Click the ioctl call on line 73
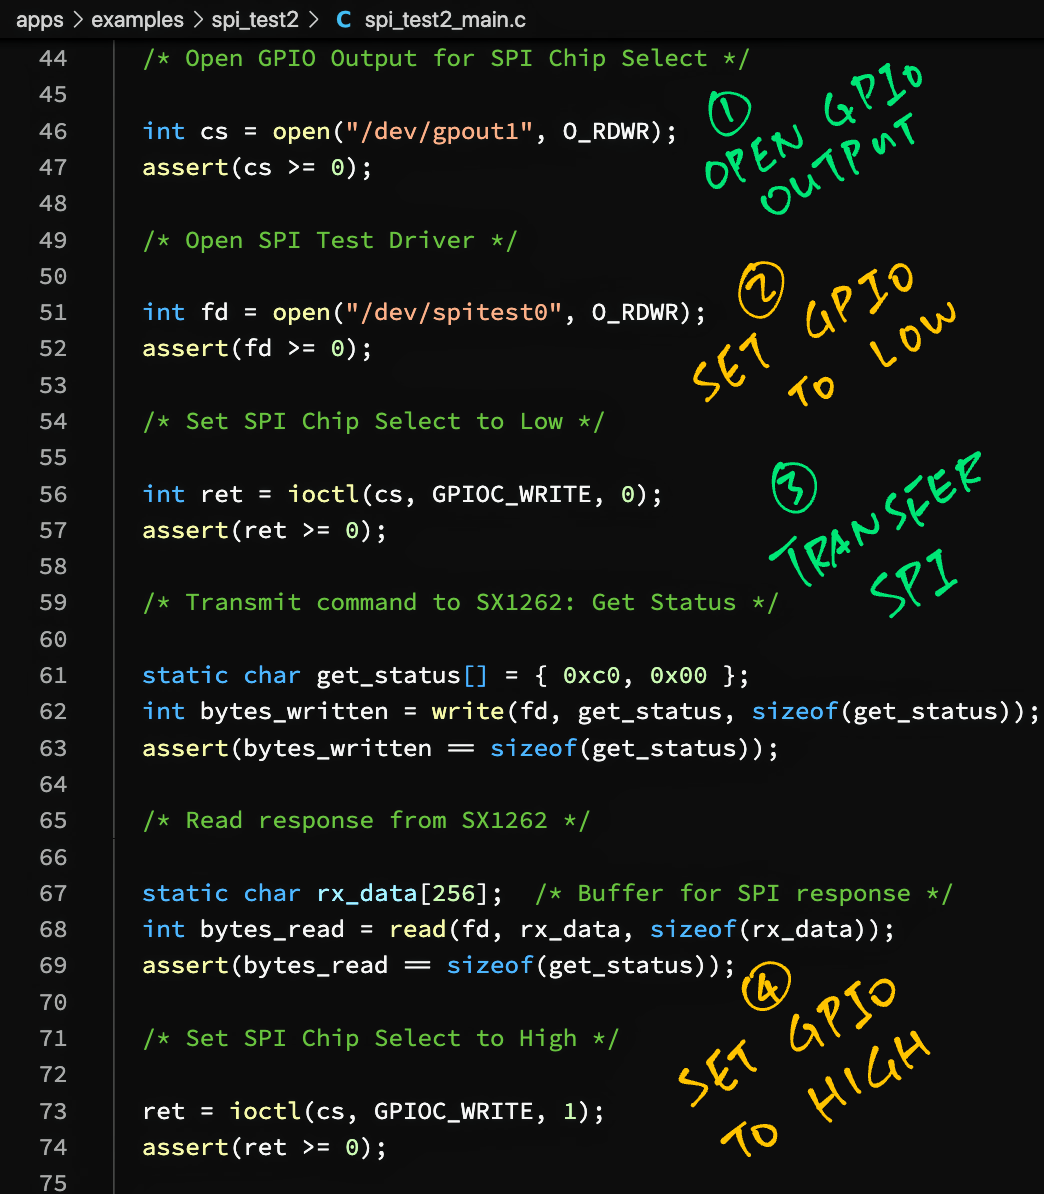The width and height of the screenshot is (1044, 1194). [x=265, y=1111]
